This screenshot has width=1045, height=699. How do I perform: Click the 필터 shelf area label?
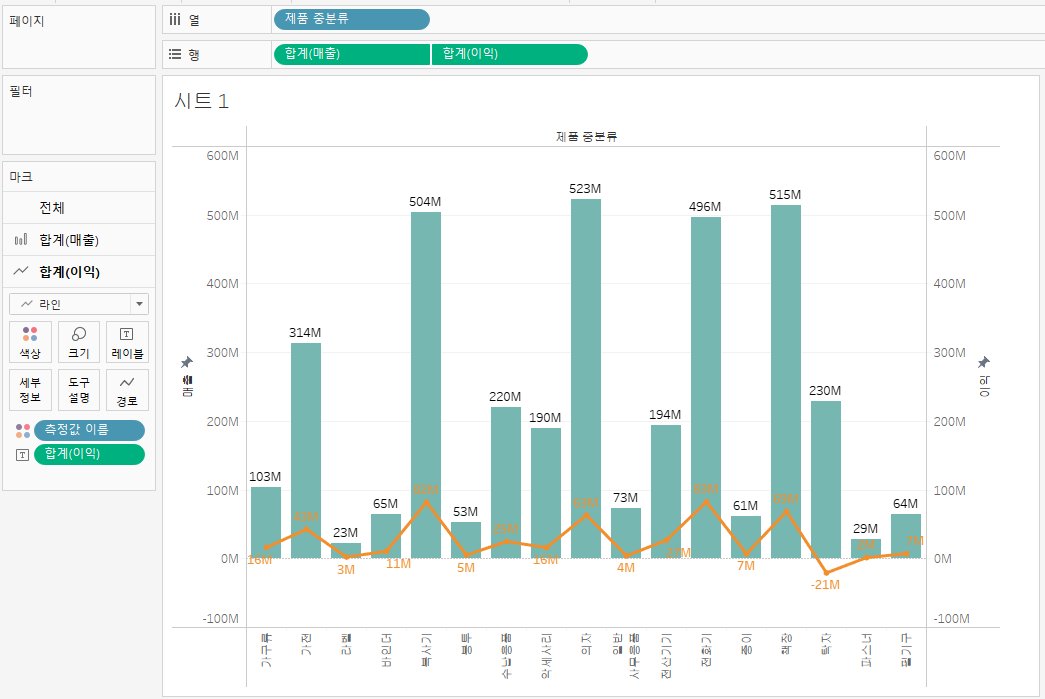pyautogui.click(x=21, y=91)
